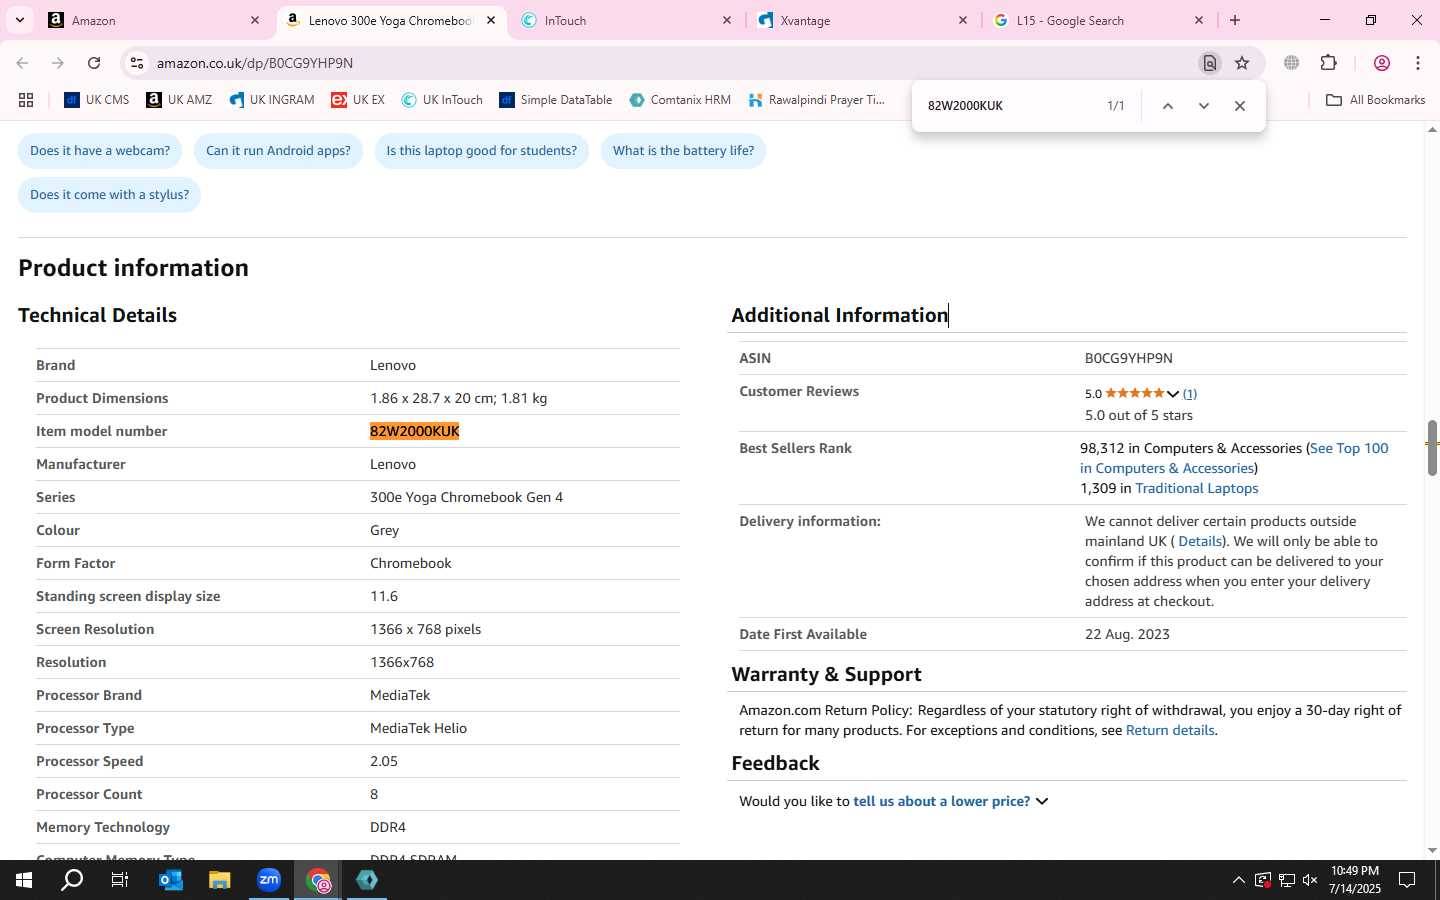Open the apps grid in bookmarks bar
1440x900 pixels.
[26, 100]
